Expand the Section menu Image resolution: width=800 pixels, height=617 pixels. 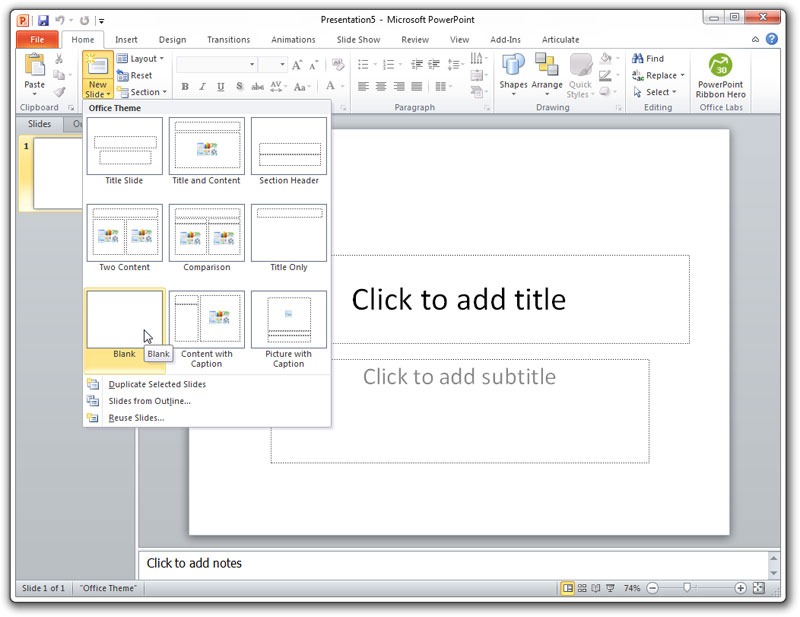point(140,92)
